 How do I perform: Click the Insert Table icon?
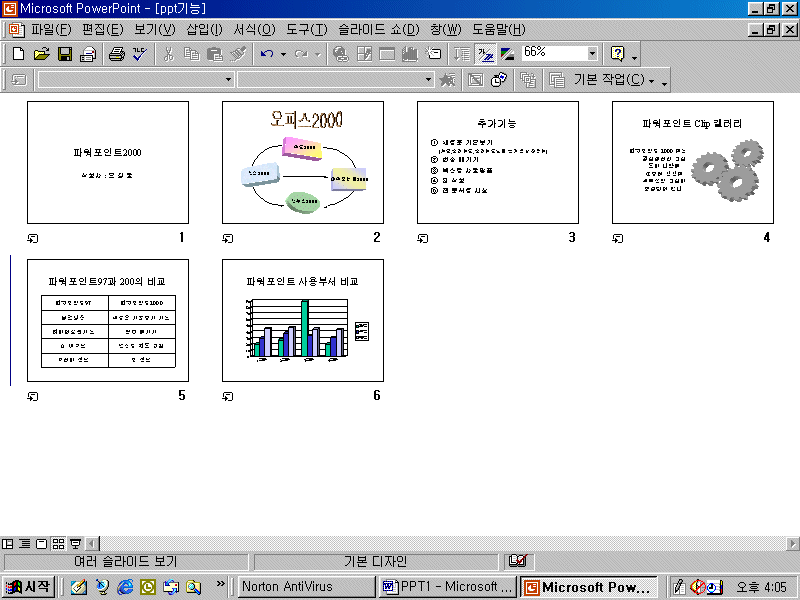[x=387, y=54]
